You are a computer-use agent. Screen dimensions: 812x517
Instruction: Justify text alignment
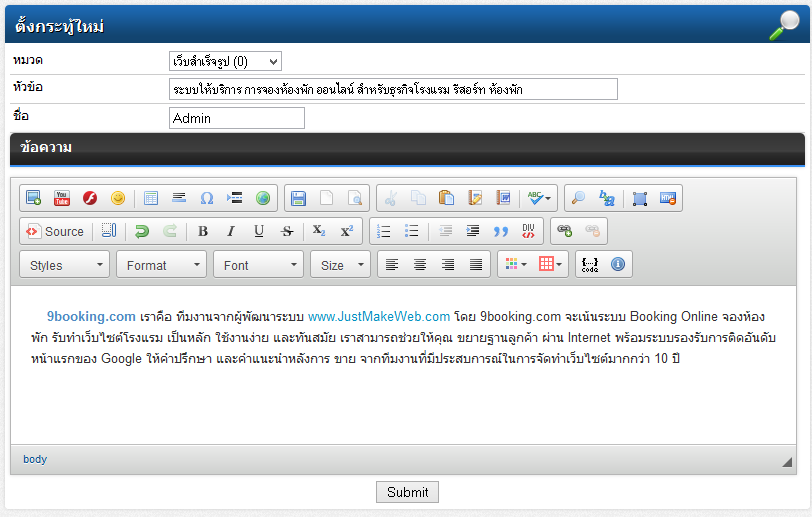tap(476, 265)
